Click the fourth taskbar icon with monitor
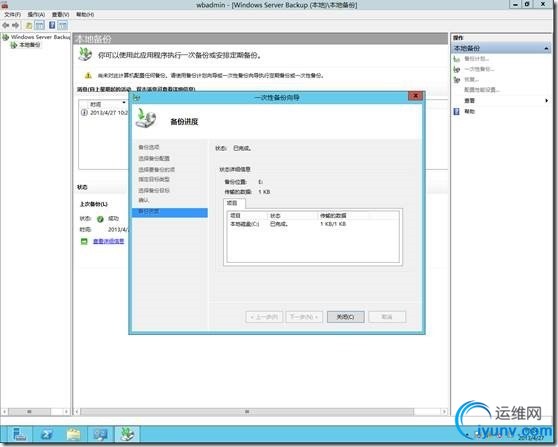The width and height of the screenshot is (558, 447). pos(101,434)
